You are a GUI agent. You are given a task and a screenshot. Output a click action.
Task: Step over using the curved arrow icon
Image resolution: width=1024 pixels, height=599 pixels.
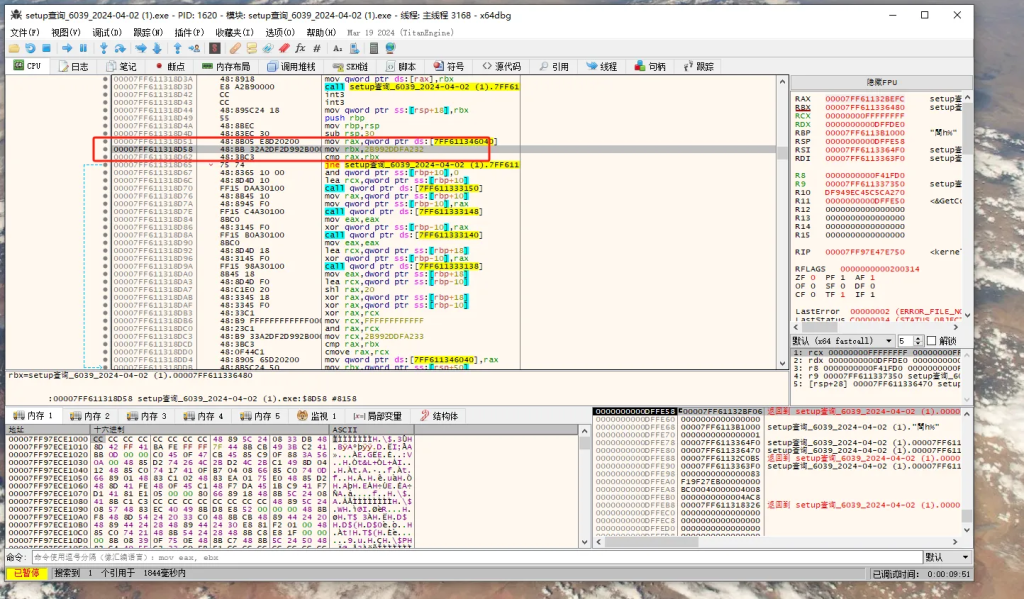tap(119, 47)
